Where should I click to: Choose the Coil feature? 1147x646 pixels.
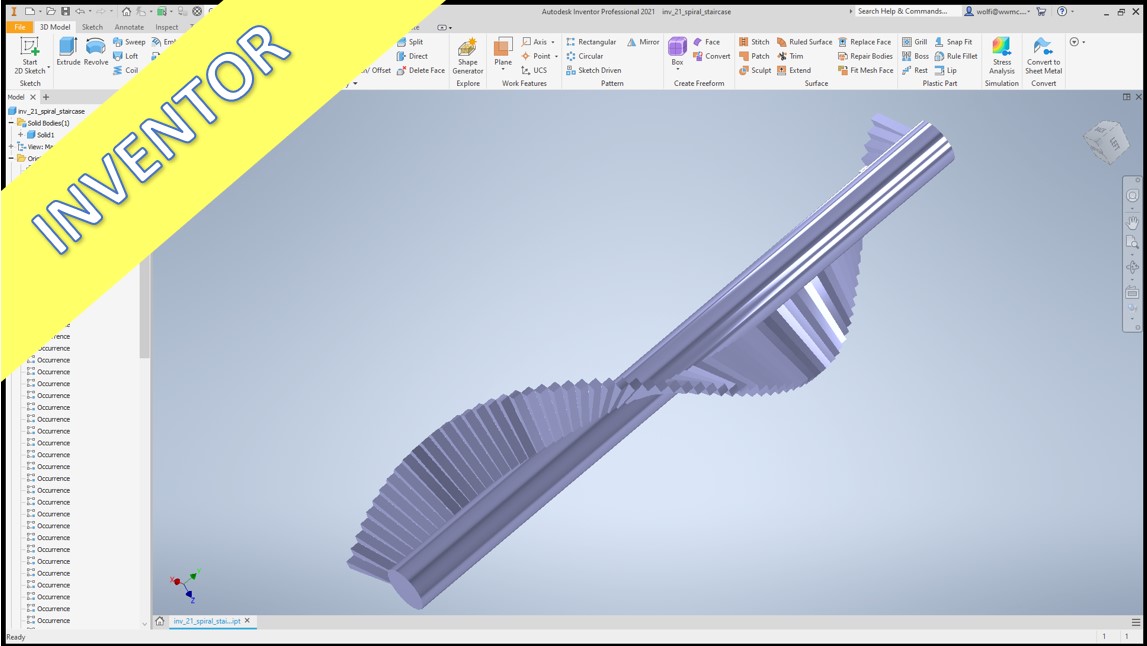point(126,70)
